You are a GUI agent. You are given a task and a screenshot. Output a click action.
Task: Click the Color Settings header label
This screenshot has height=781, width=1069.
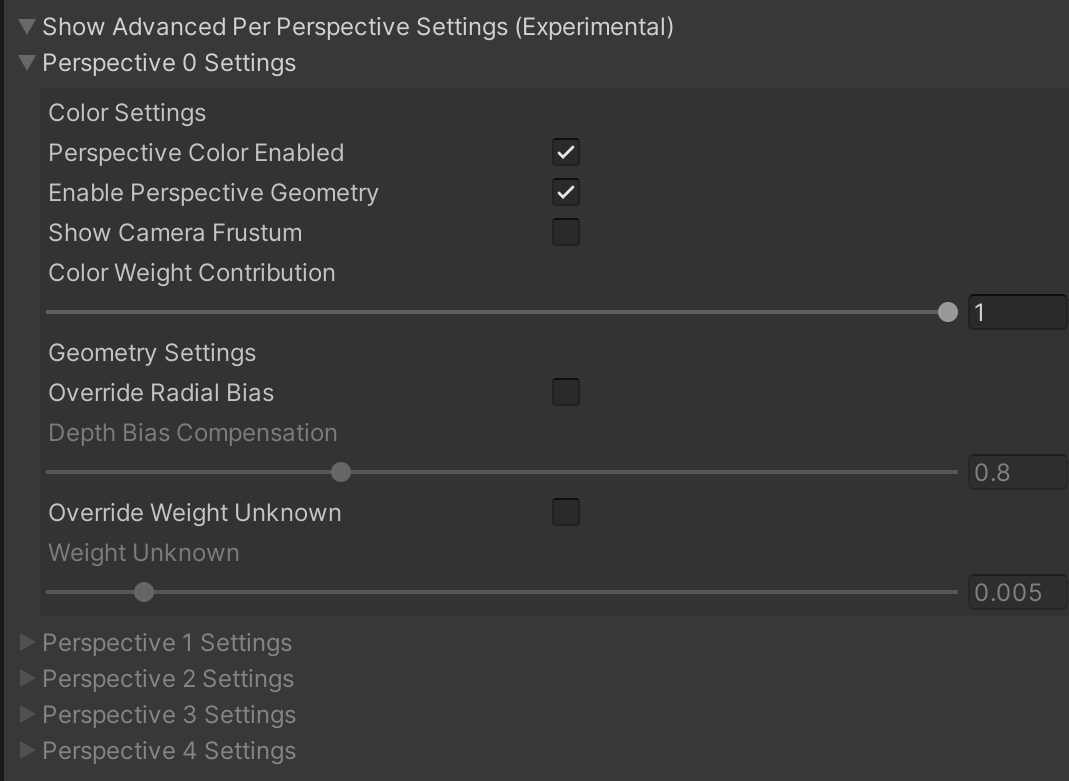coord(127,113)
